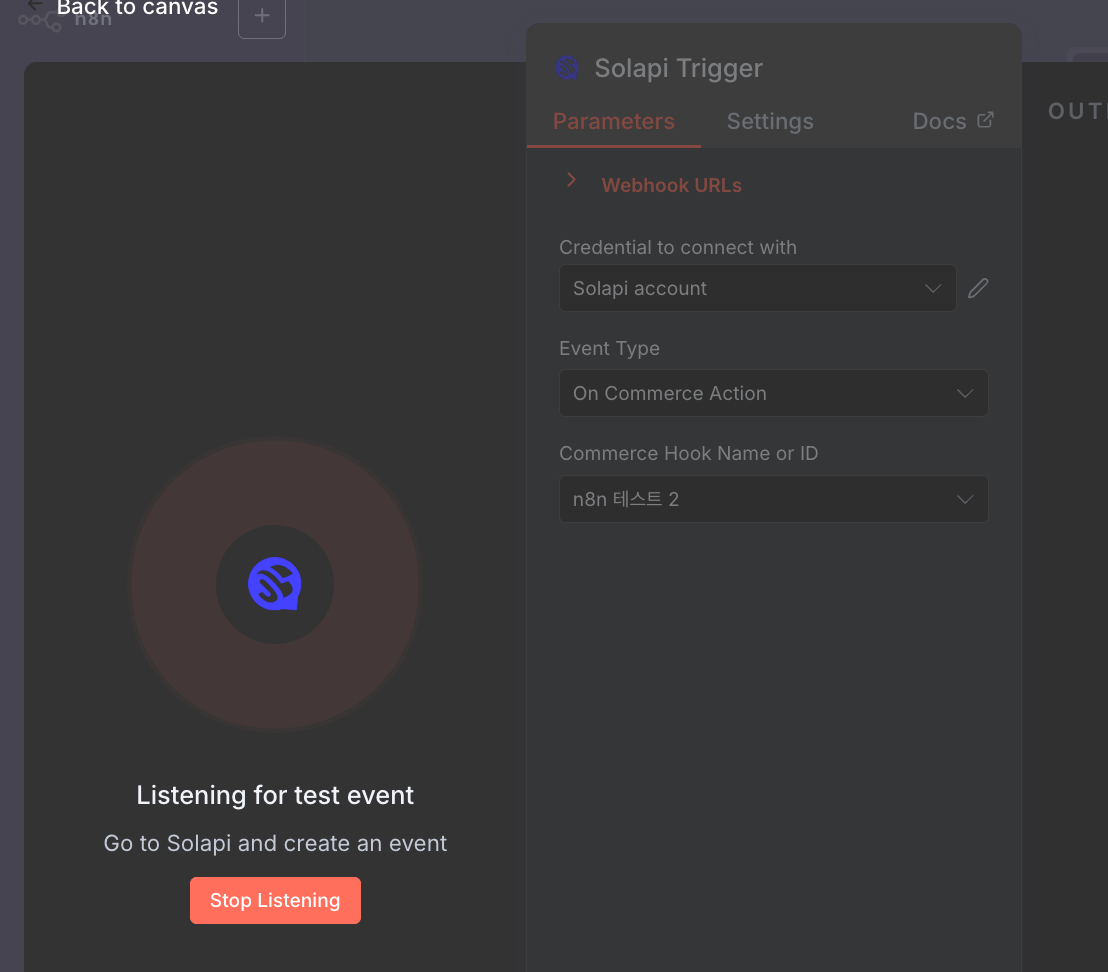Click the "Back to canvas" text link

[x=137, y=9]
